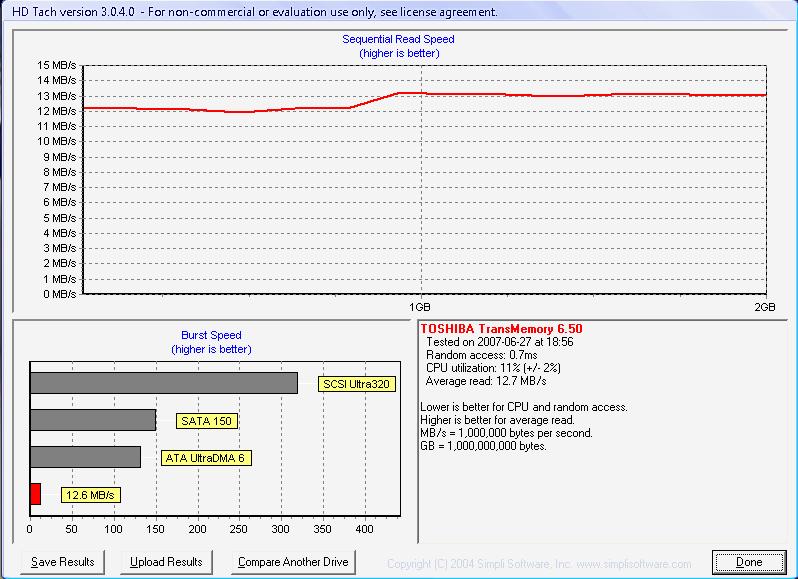Click the gray ATA UltraDMA 6 bar
This screenshot has height=579, width=798.
point(85,457)
